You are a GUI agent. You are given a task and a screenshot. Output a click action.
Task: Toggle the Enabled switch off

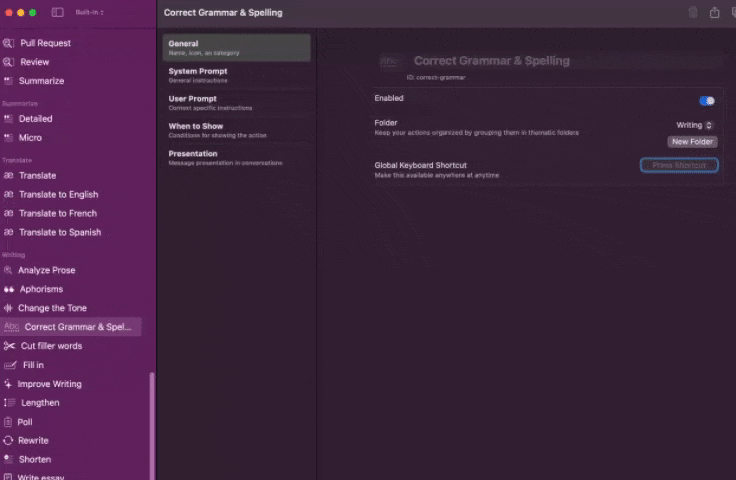(707, 101)
